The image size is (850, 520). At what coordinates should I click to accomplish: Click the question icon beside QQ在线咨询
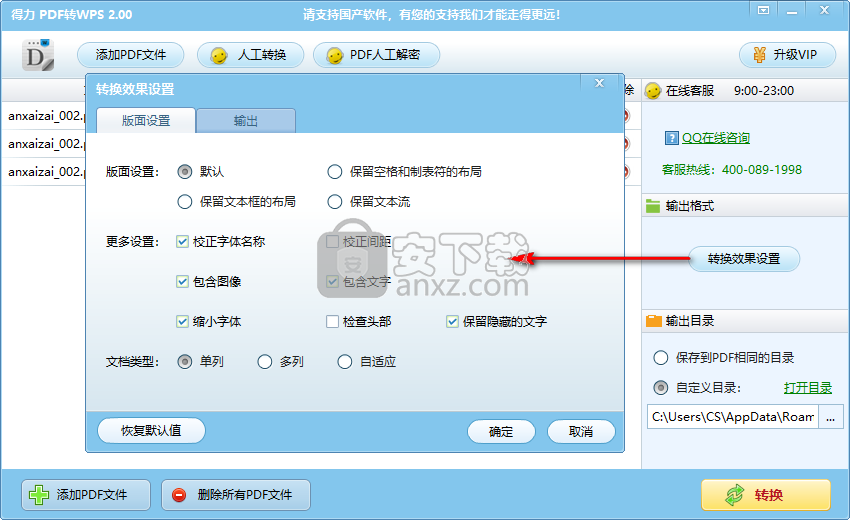(x=671, y=138)
